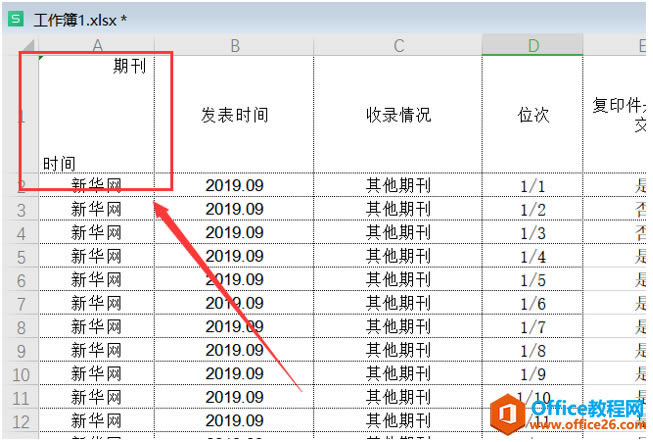
Task: Click the 新华网 cell in row 10
Action: [97, 374]
